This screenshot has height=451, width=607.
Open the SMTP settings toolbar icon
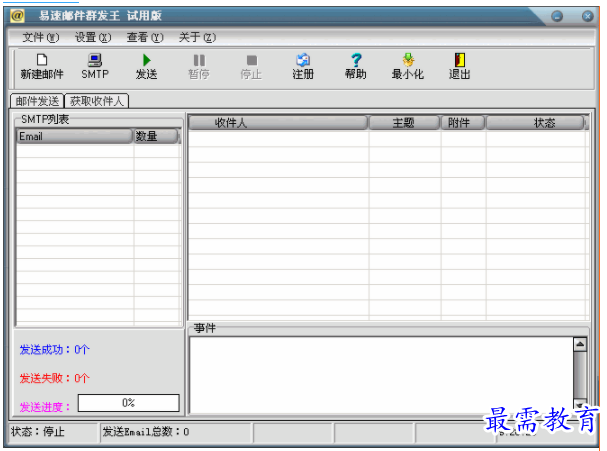click(x=95, y=66)
